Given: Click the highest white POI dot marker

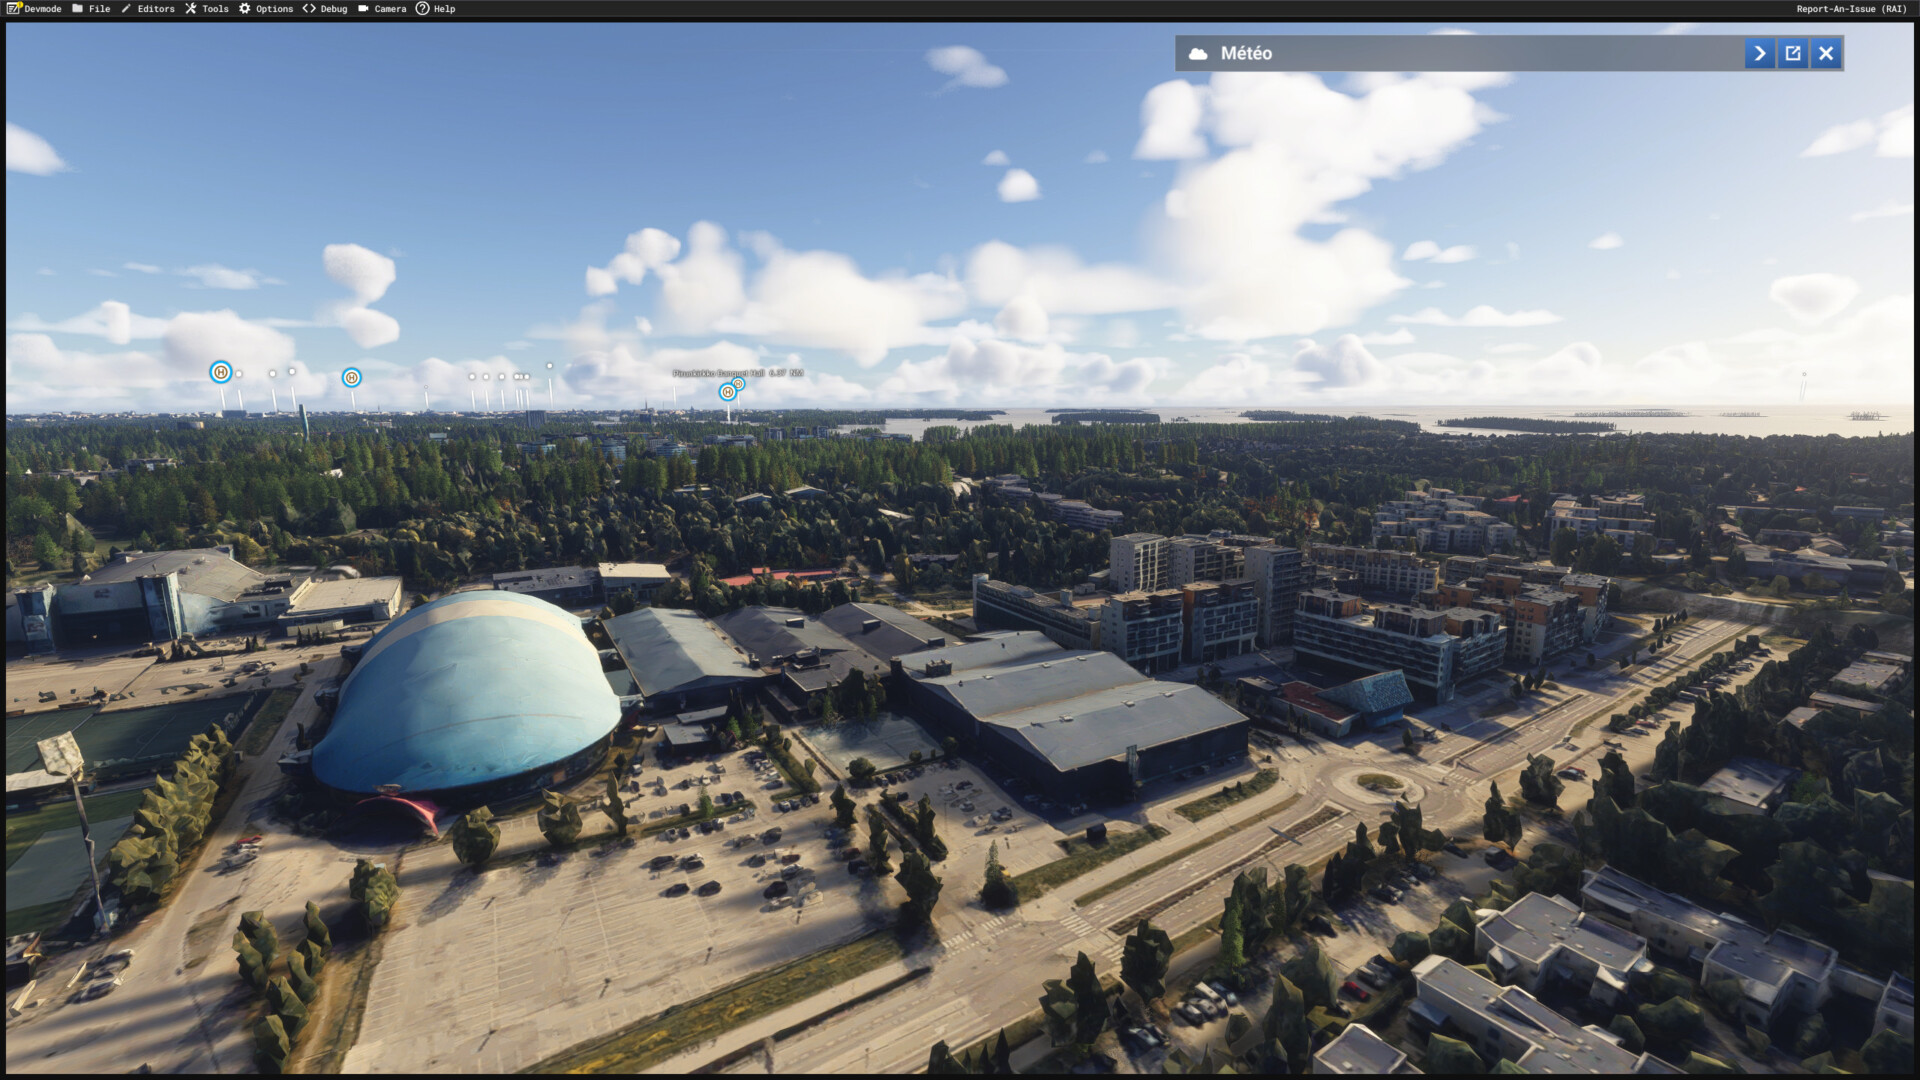Looking at the screenshot, I should [x=549, y=366].
